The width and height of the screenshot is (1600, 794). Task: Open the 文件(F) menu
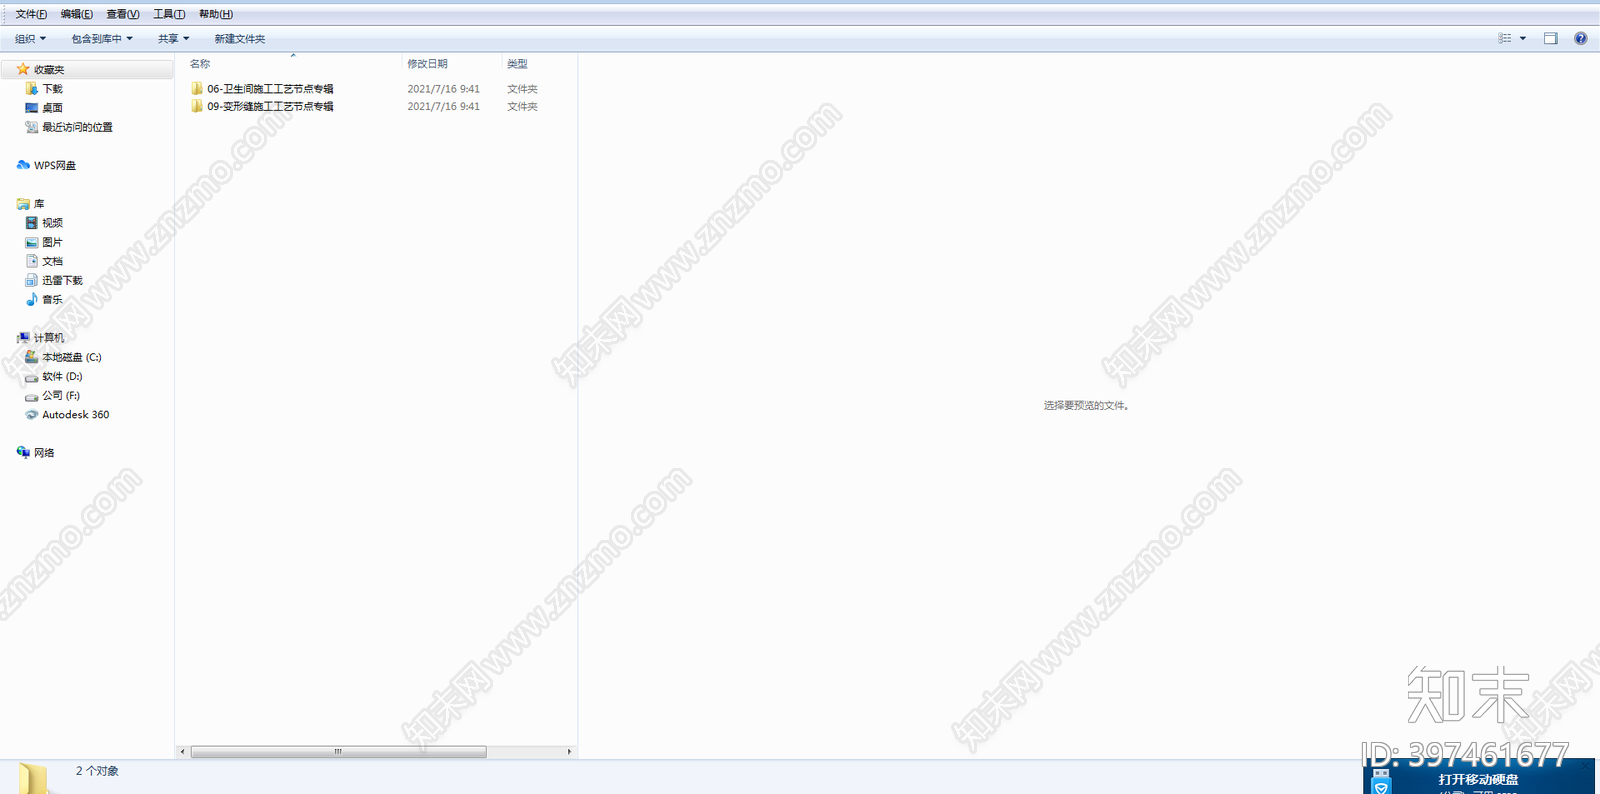click(x=31, y=14)
